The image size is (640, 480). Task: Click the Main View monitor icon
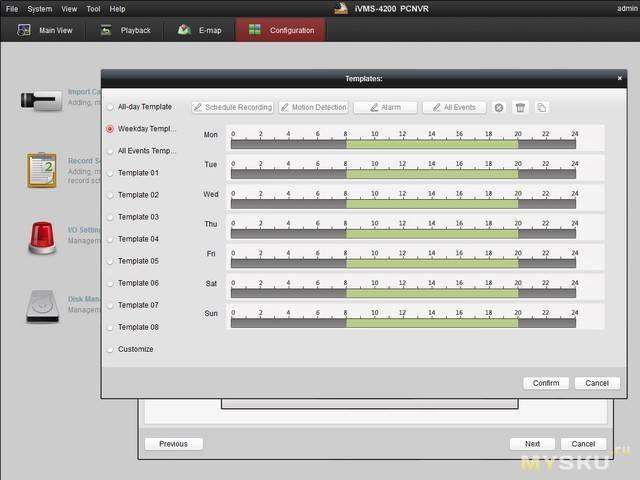pos(24,30)
